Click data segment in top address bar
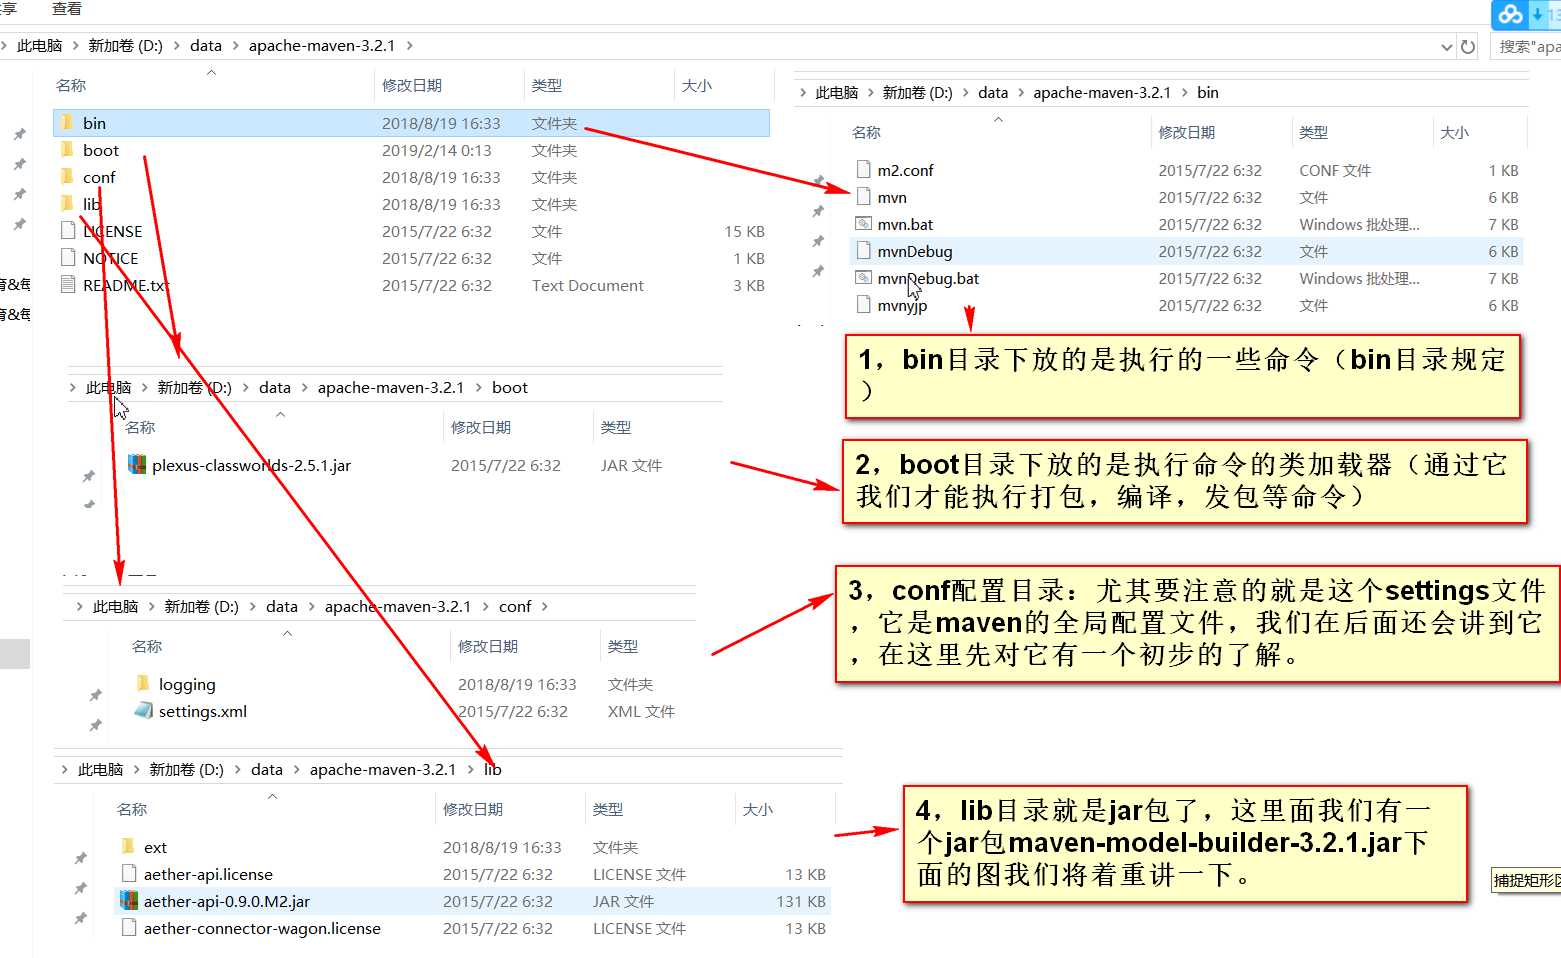The width and height of the screenshot is (1561, 958). pyautogui.click(x=206, y=45)
